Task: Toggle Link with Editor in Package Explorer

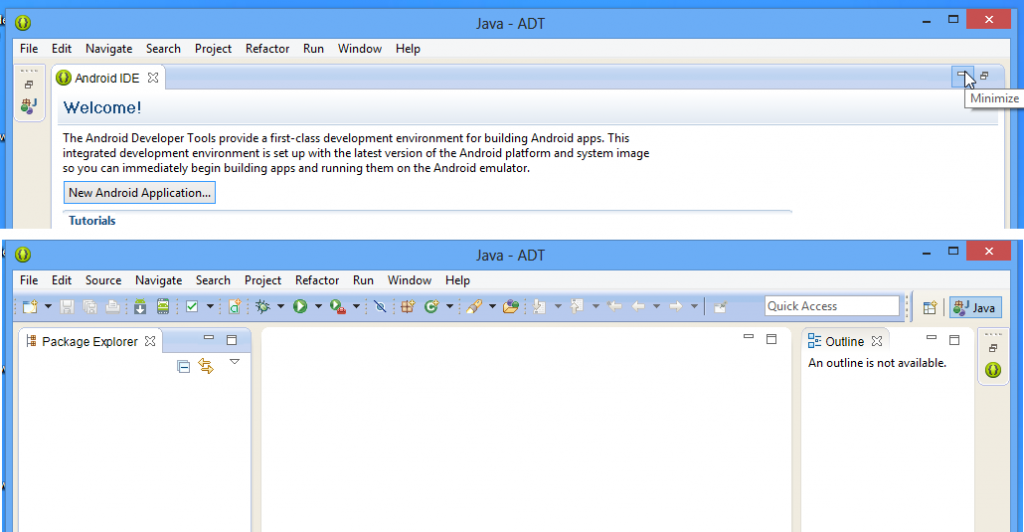Action: tap(206, 366)
